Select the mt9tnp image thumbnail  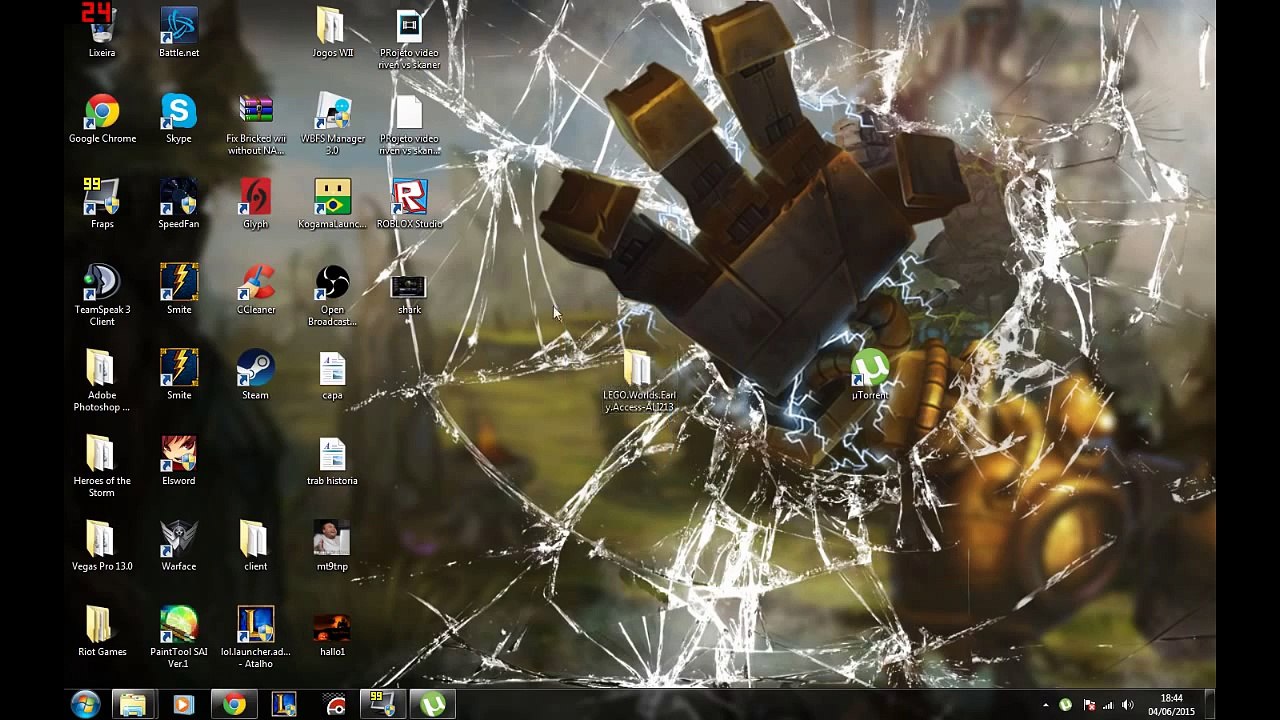(332, 545)
